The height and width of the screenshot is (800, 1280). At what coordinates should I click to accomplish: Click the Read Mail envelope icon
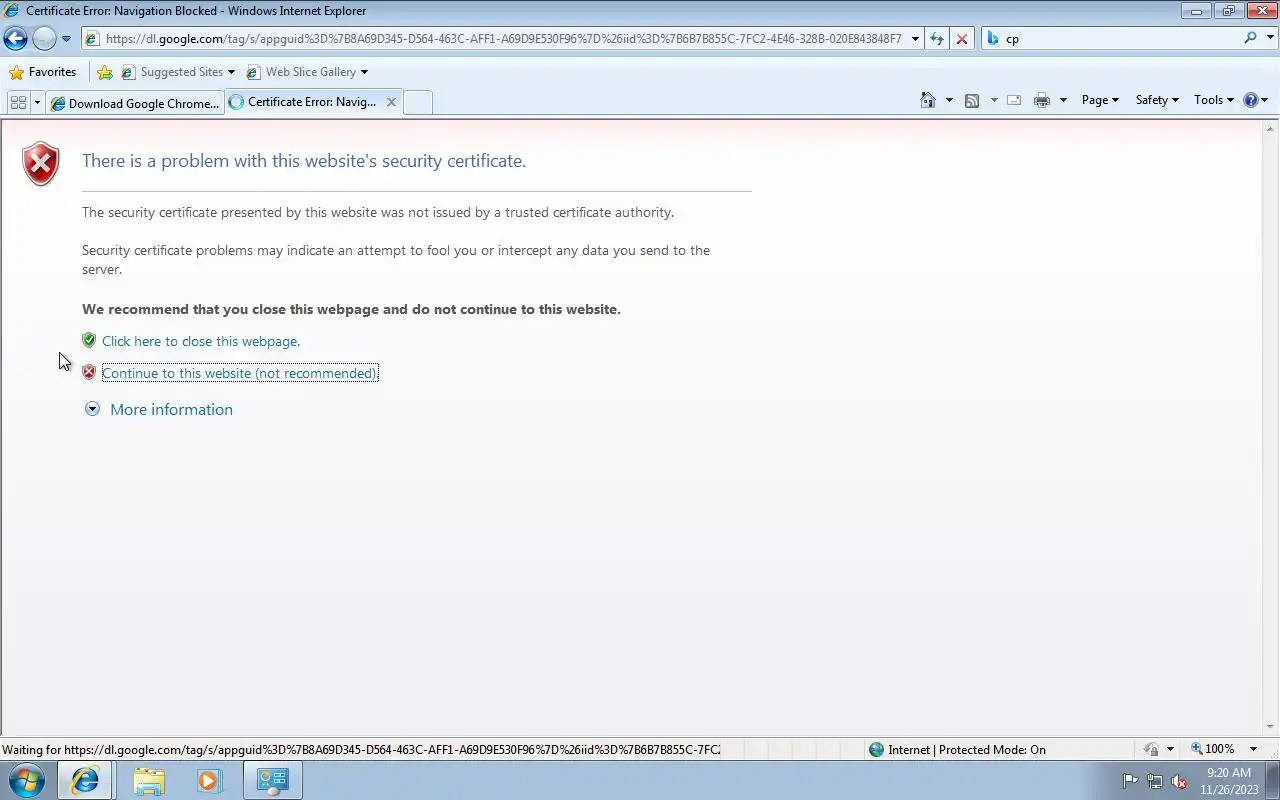[x=1014, y=100]
